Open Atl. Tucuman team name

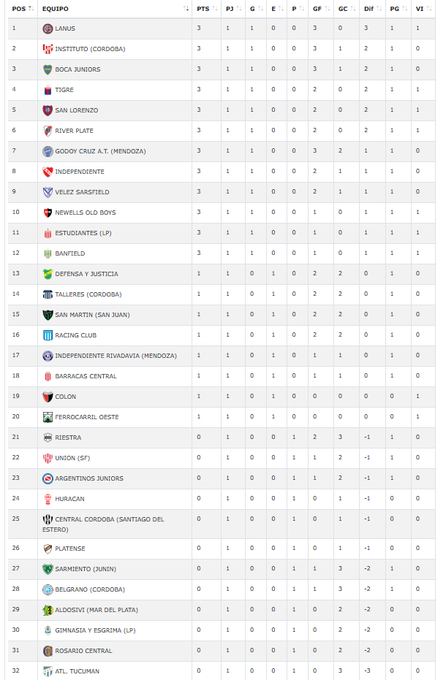pos(77,671)
